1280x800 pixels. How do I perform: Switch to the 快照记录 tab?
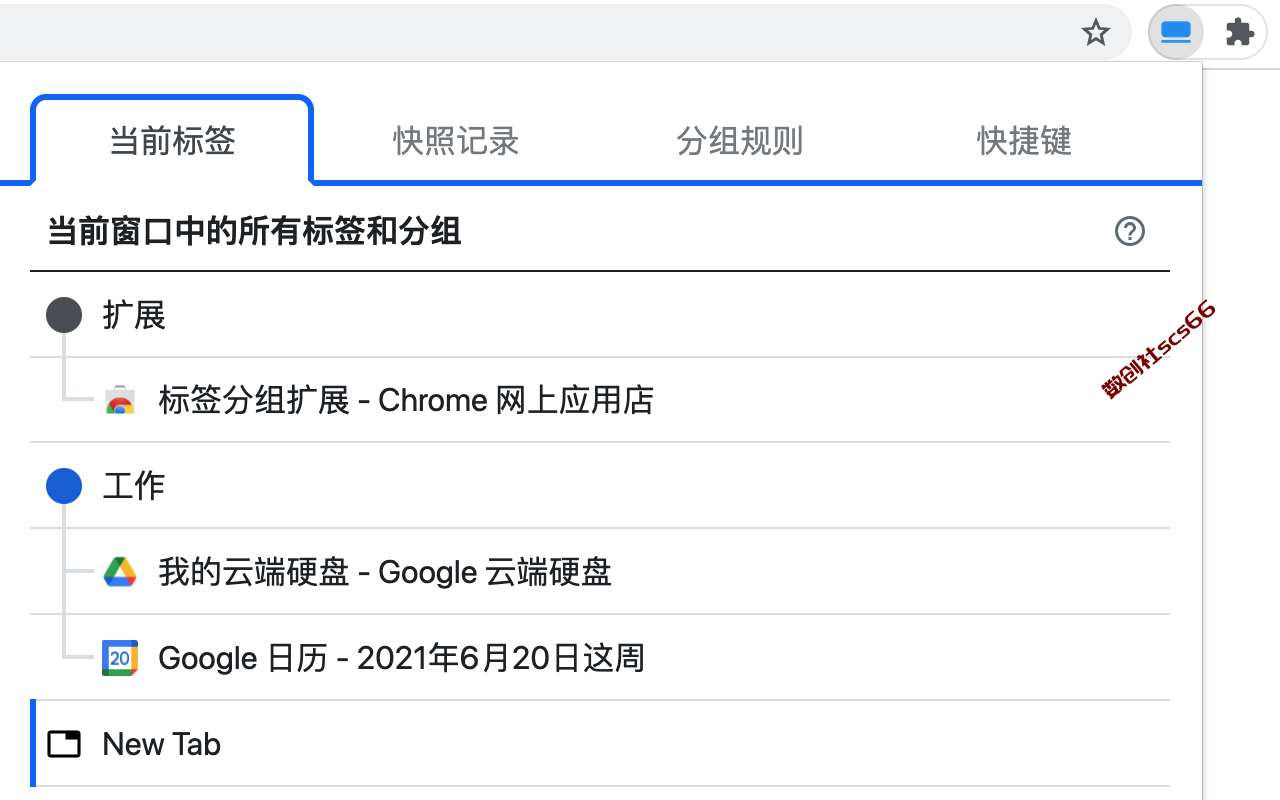click(456, 141)
